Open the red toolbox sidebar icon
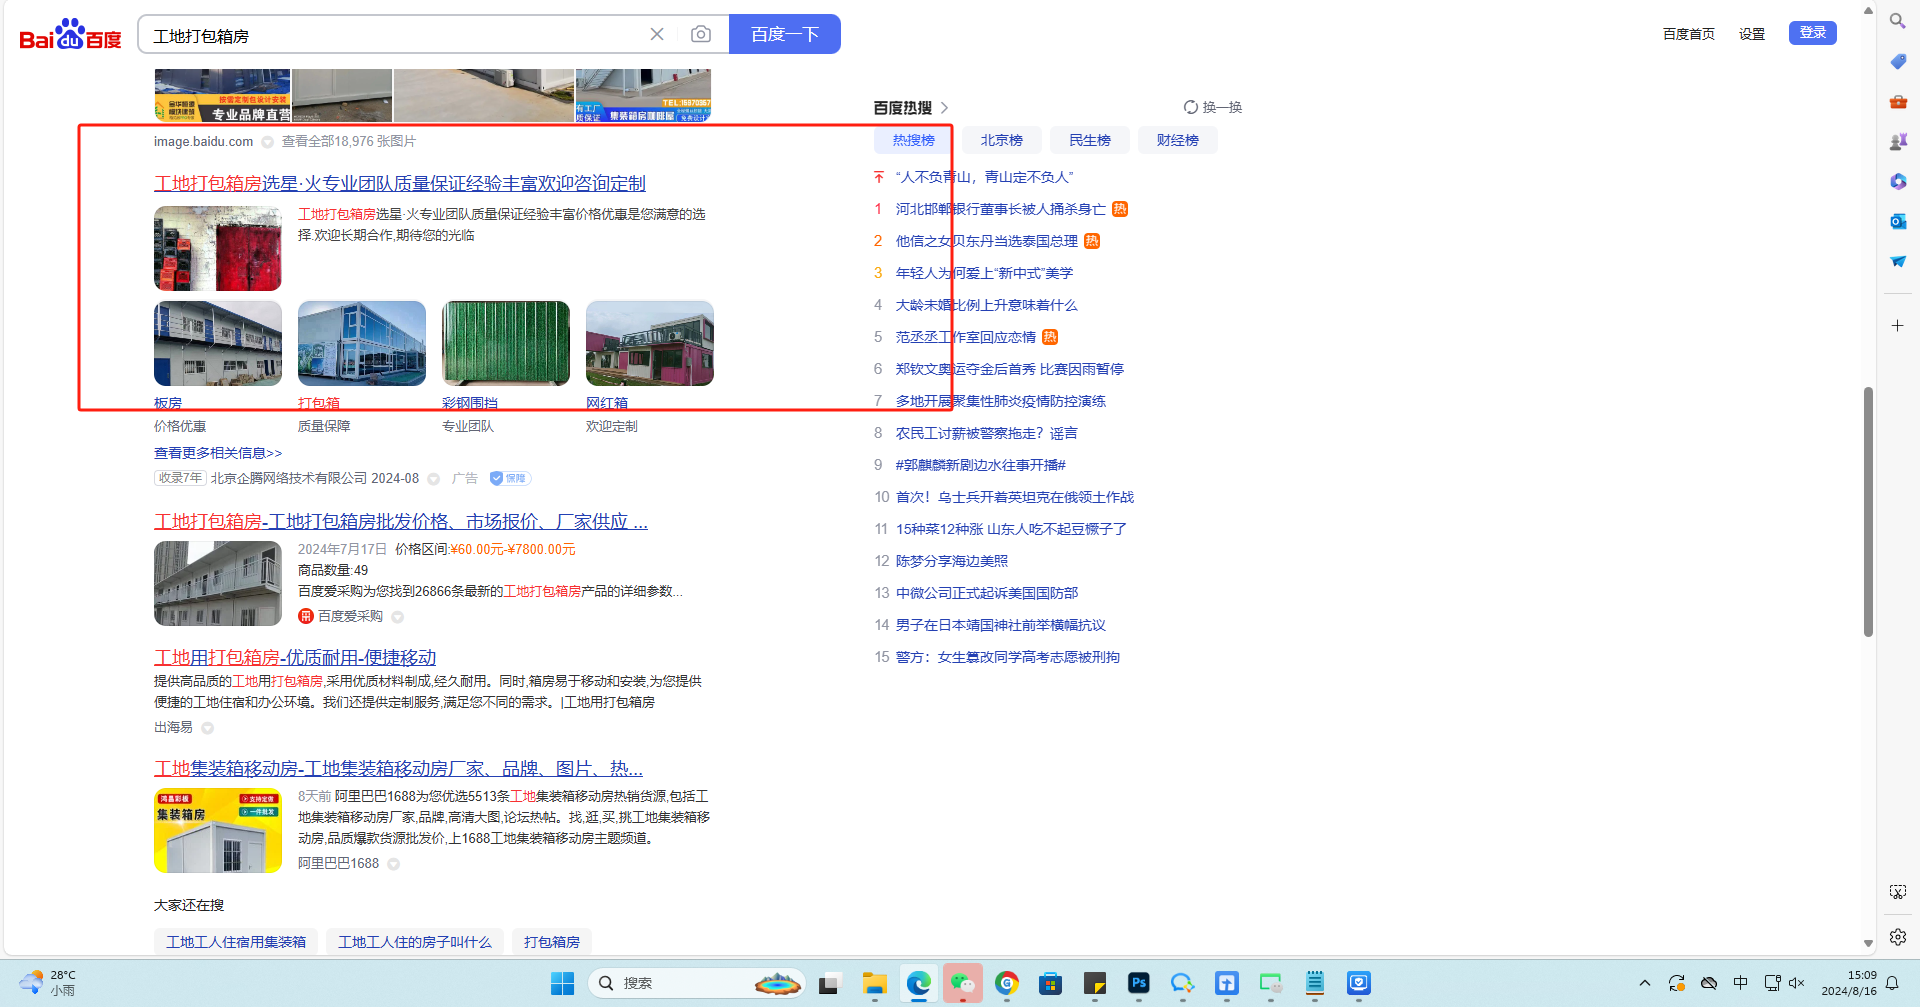Screen dimensions: 1920x1007 pos(1897,101)
